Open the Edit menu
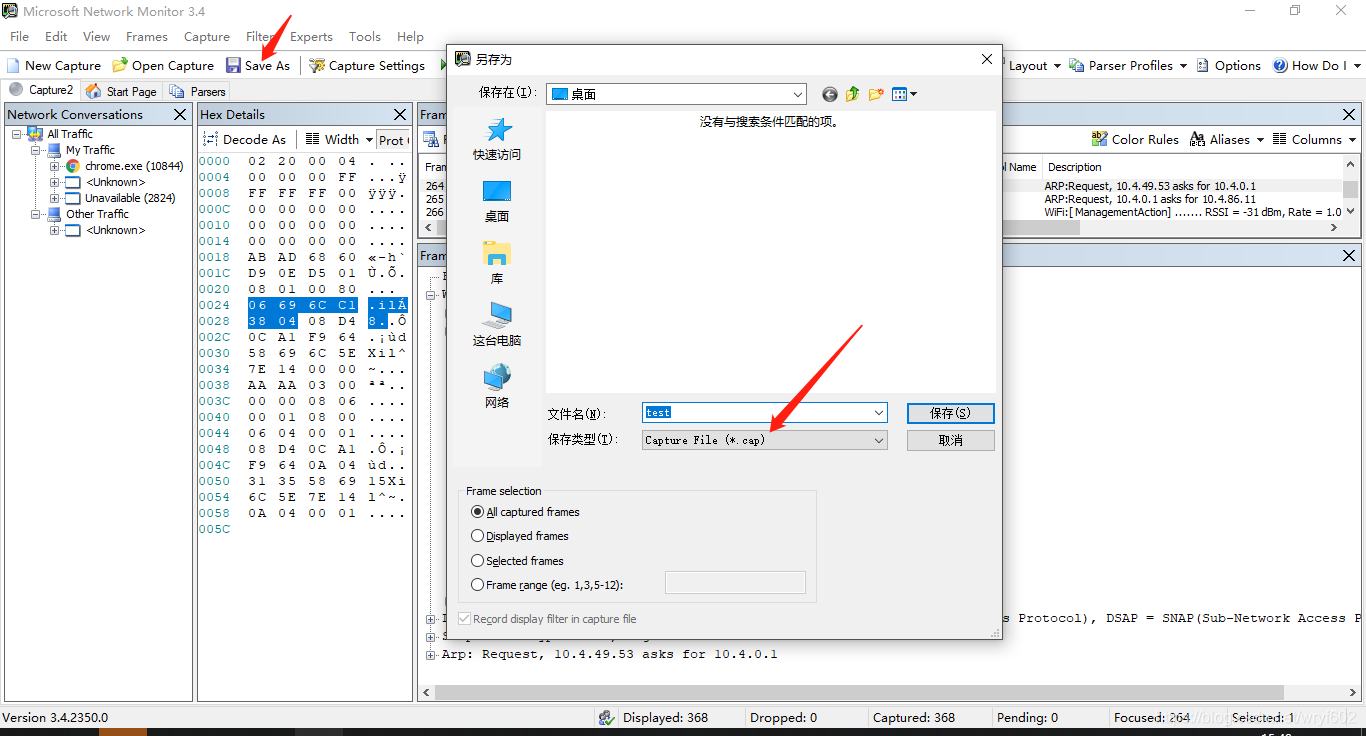Viewport: 1366px width, 736px height. click(56, 36)
